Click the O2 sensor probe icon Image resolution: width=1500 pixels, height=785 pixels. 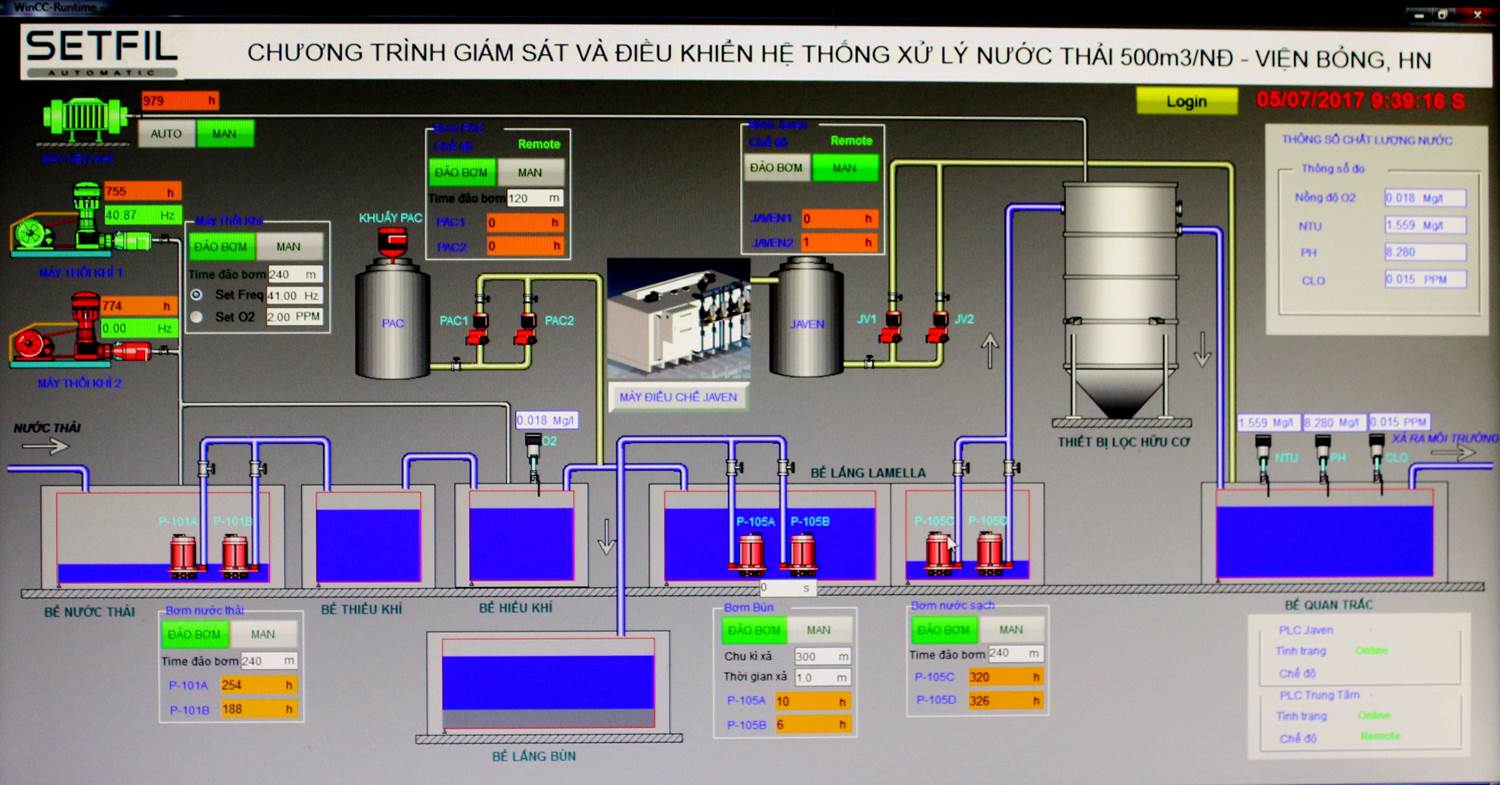point(533,453)
